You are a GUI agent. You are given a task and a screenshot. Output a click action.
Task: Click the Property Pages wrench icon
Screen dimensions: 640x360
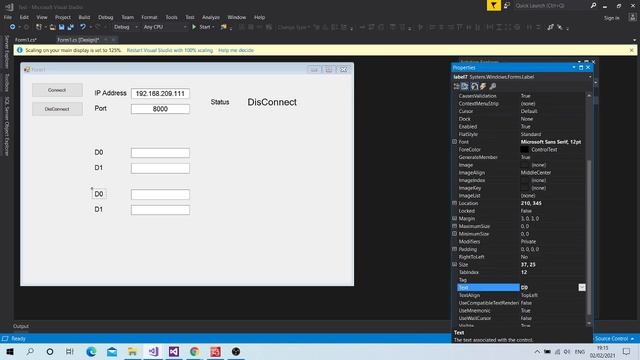[493, 86]
